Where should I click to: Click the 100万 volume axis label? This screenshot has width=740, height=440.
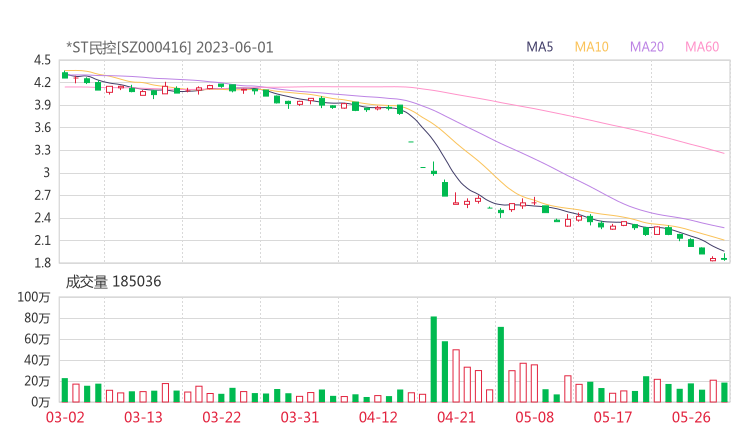[x=34, y=297]
